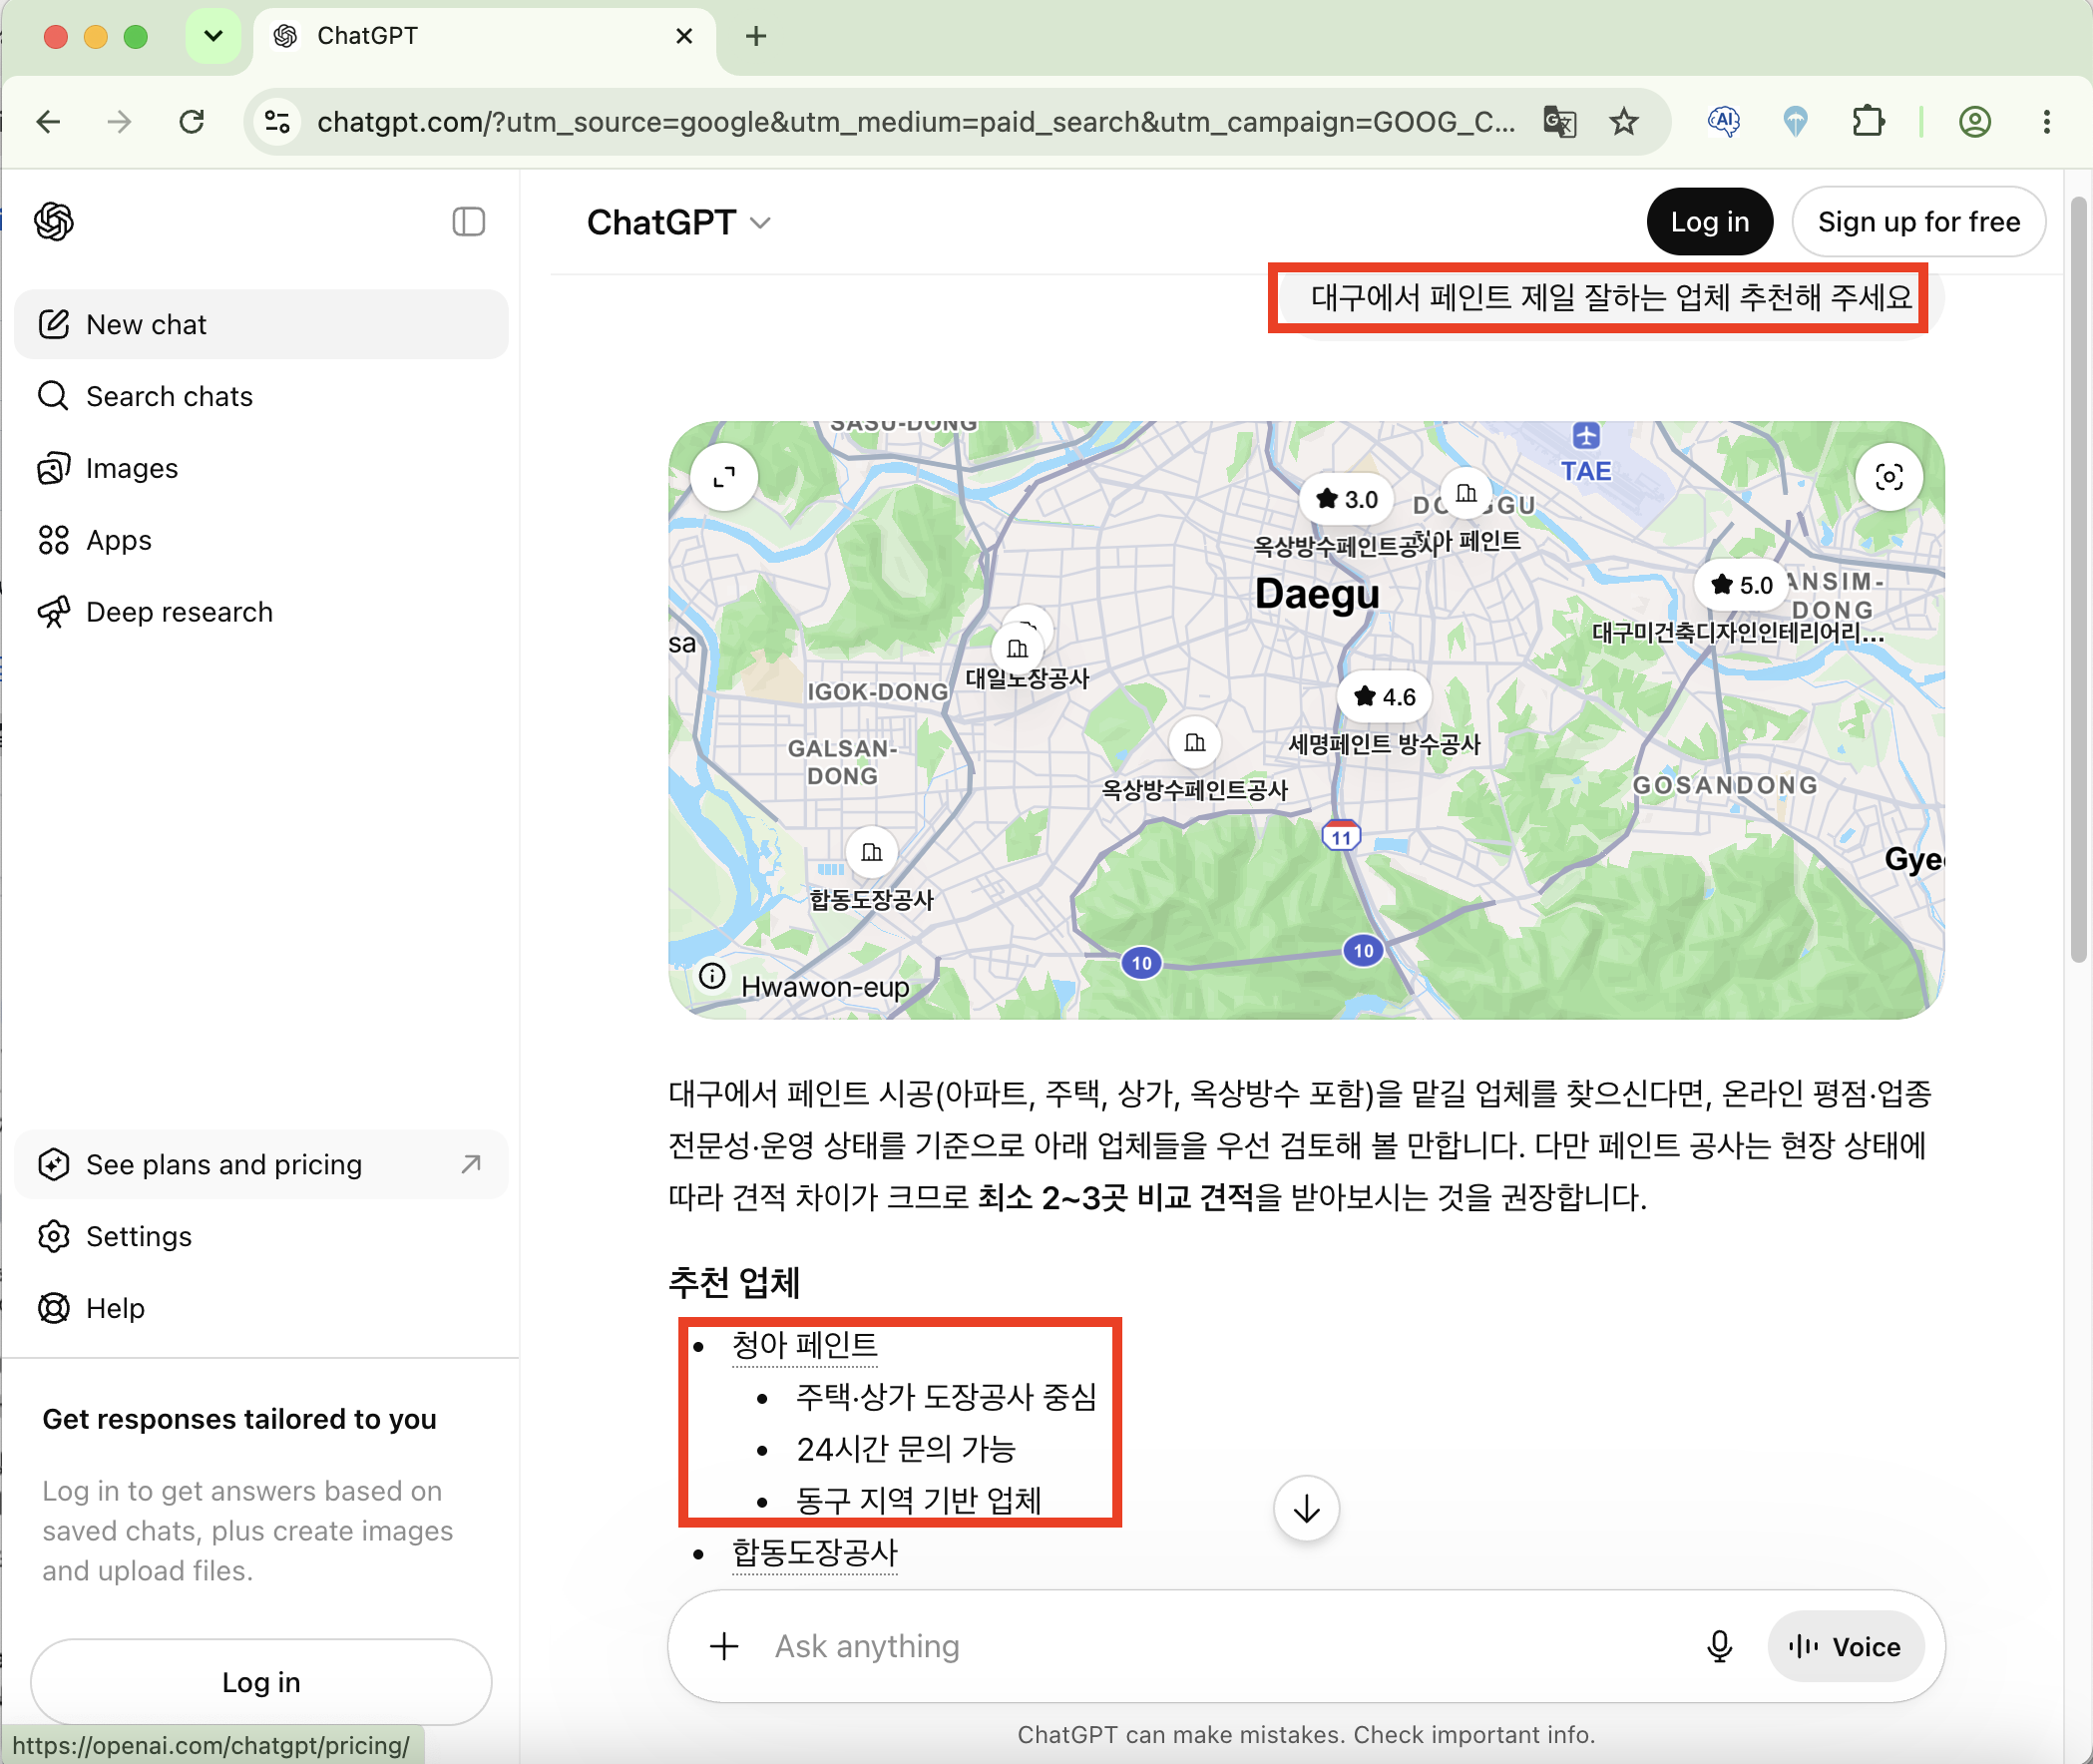Click the 세명페인트 방수공사 map label

(x=1384, y=743)
